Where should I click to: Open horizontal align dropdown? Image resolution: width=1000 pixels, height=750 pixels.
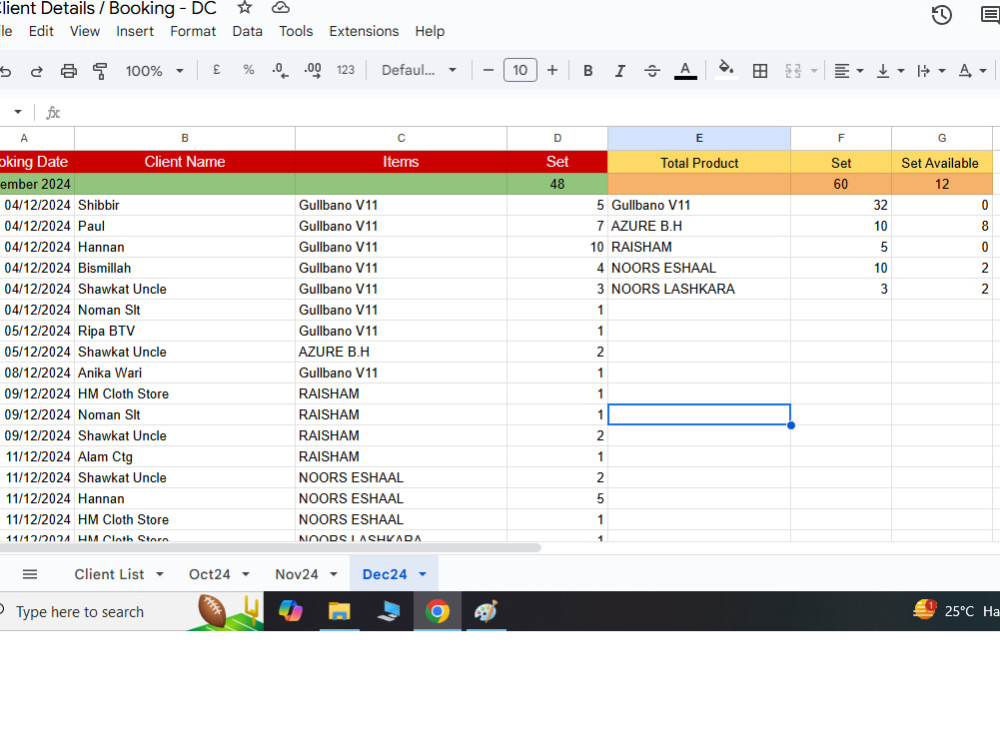coord(849,71)
